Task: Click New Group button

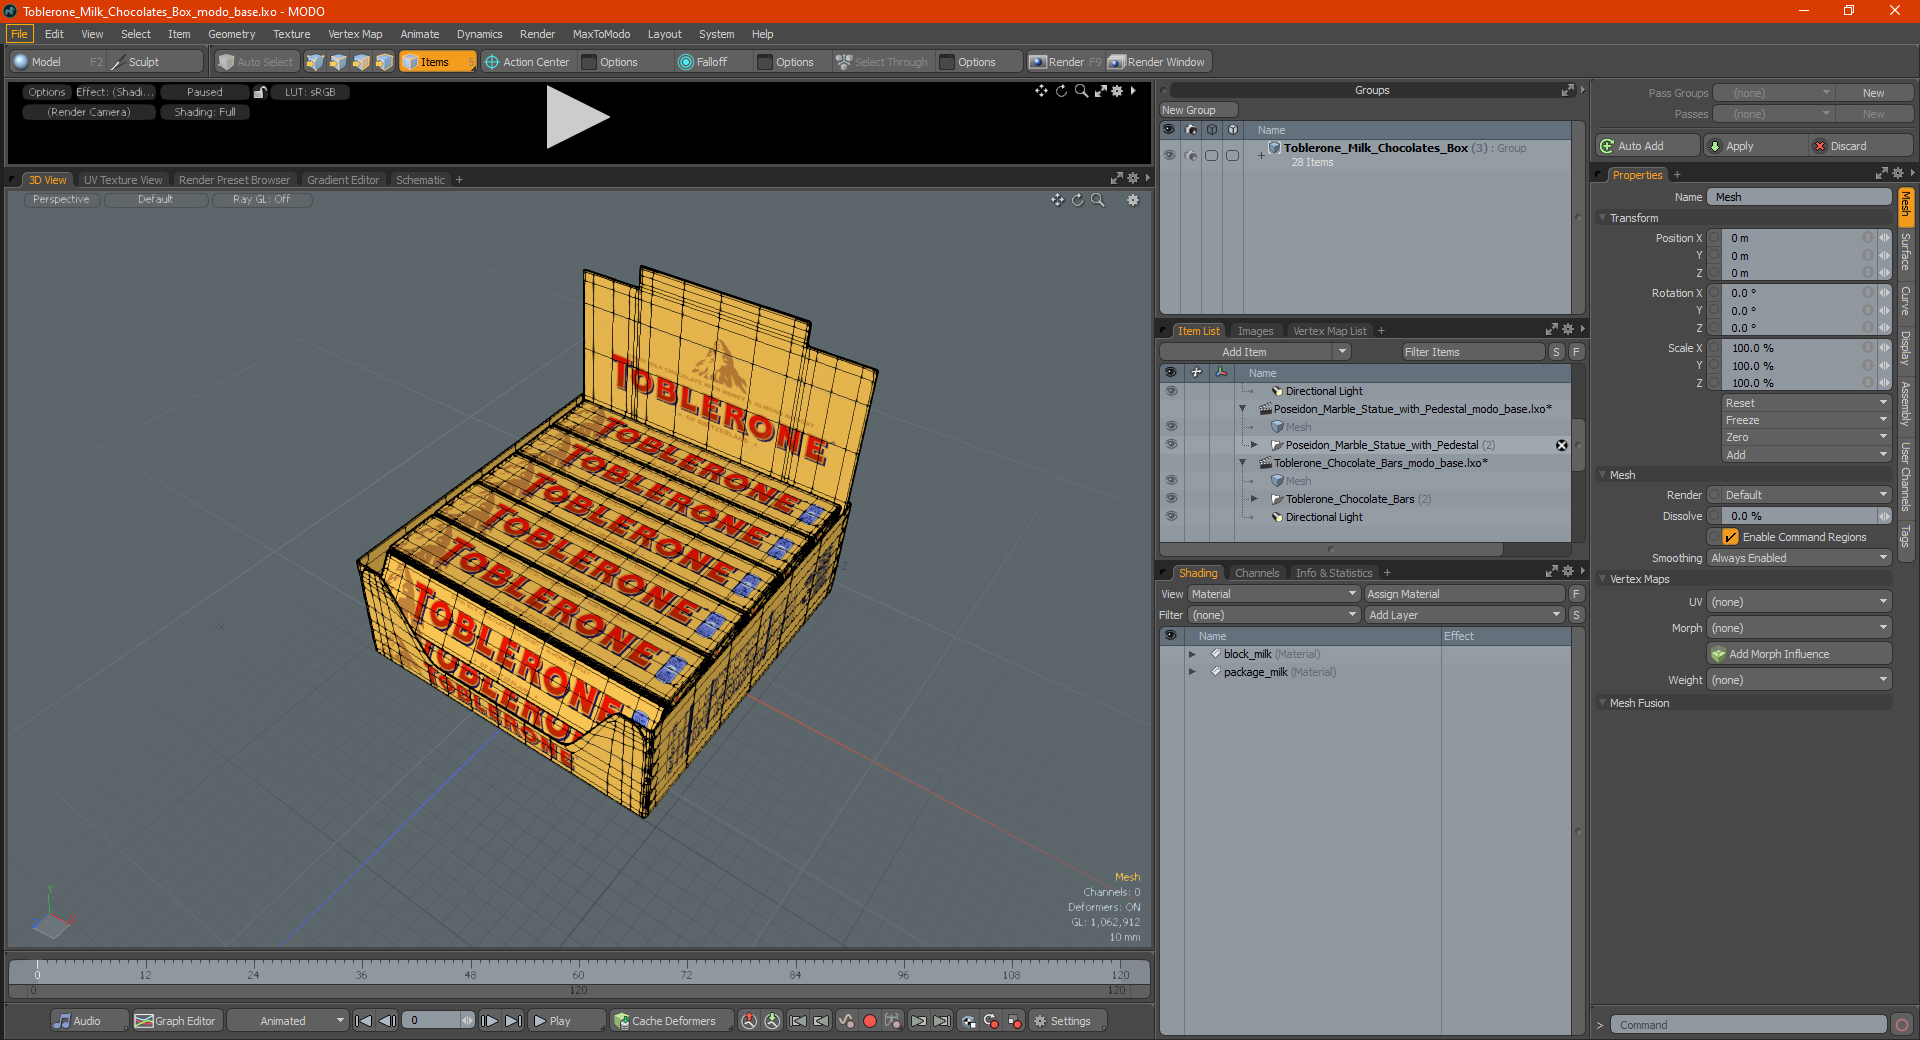Action: pos(1198,110)
